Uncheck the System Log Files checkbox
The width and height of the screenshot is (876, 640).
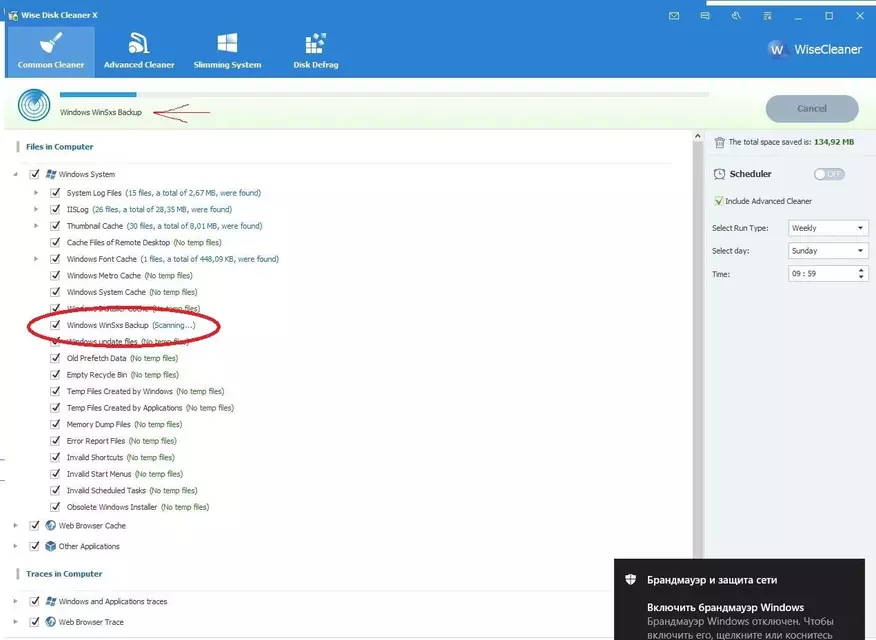[55, 193]
